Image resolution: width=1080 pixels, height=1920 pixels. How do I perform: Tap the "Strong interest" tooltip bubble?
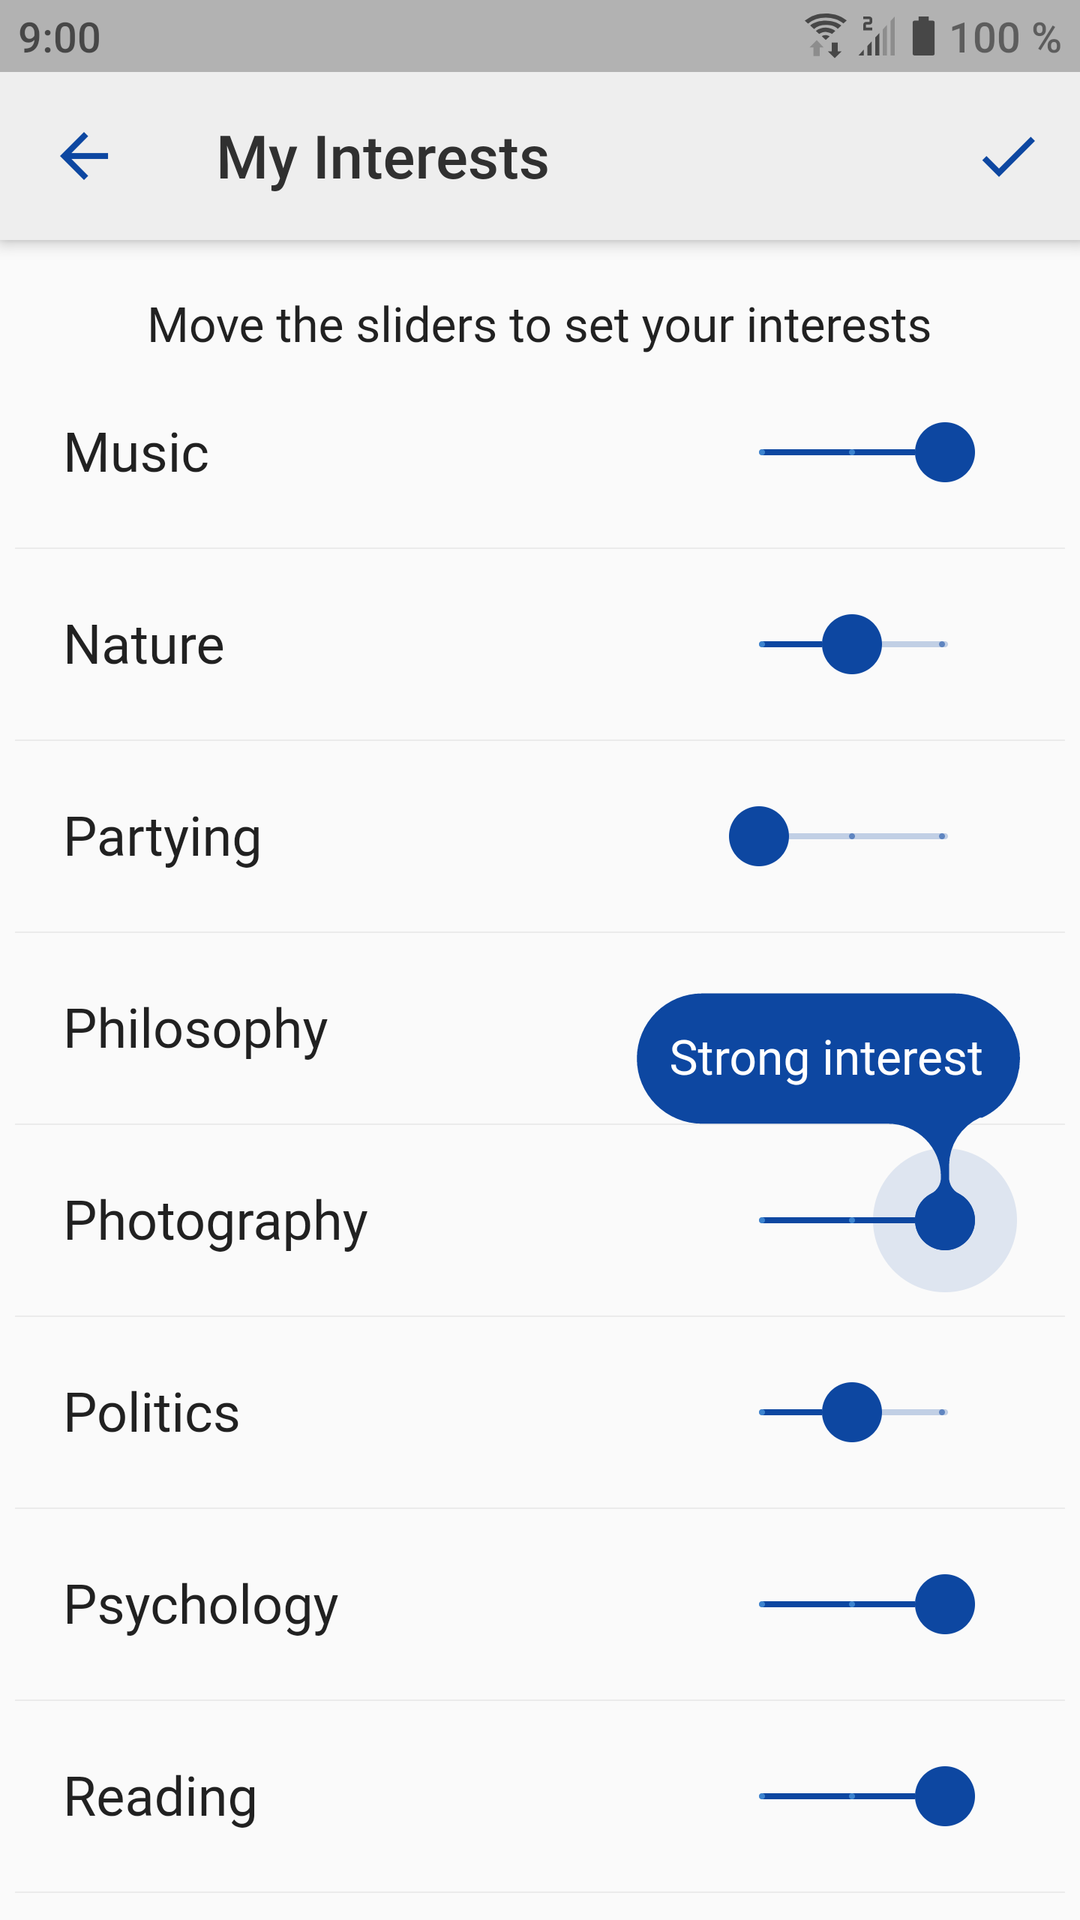826,1058
